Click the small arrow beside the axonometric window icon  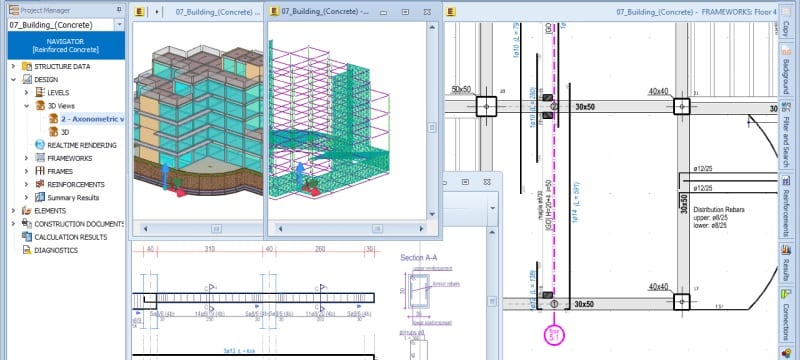(x=157, y=11)
